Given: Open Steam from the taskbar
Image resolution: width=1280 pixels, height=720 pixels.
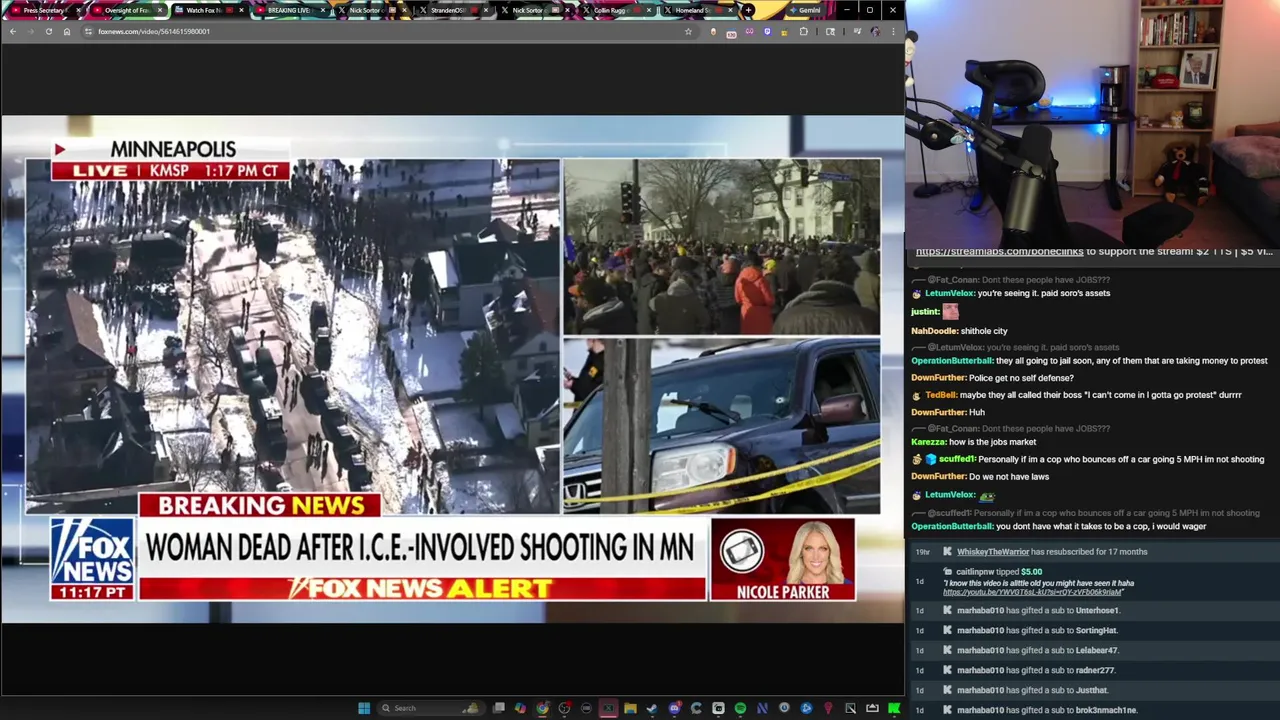Looking at the screenshot, I should [652, 708].
